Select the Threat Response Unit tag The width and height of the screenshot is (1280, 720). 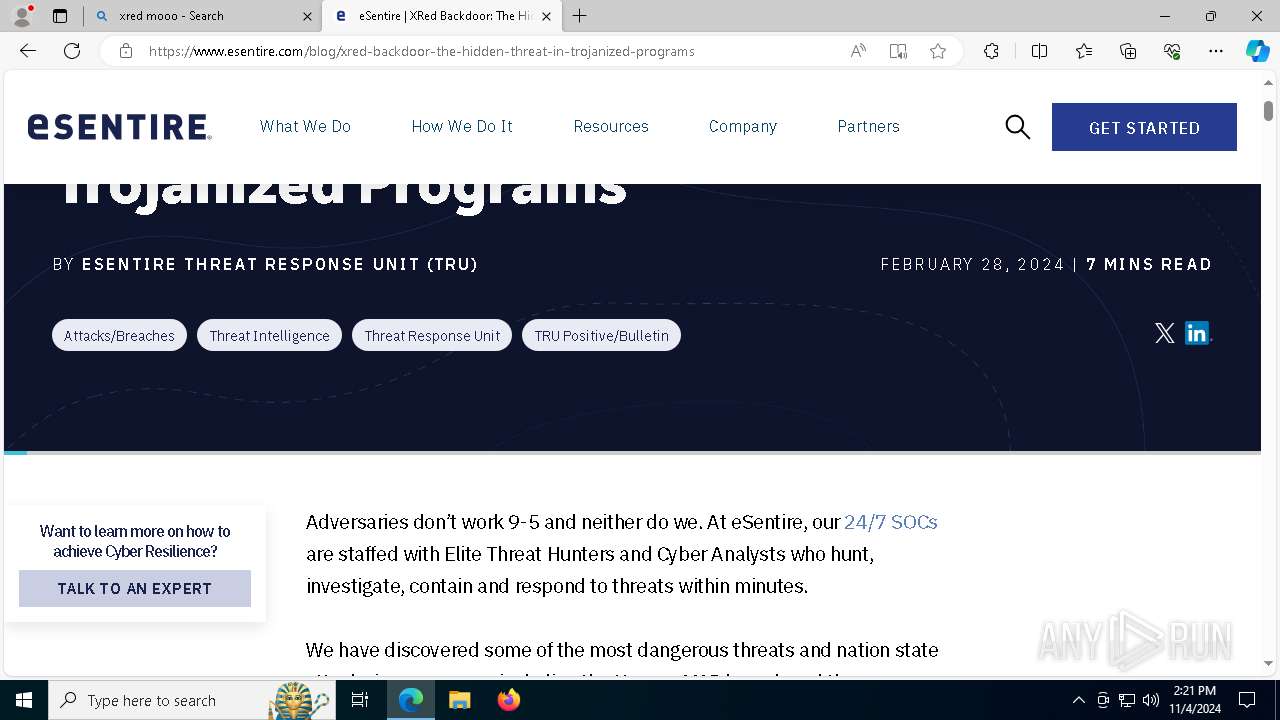pos(432,335)
